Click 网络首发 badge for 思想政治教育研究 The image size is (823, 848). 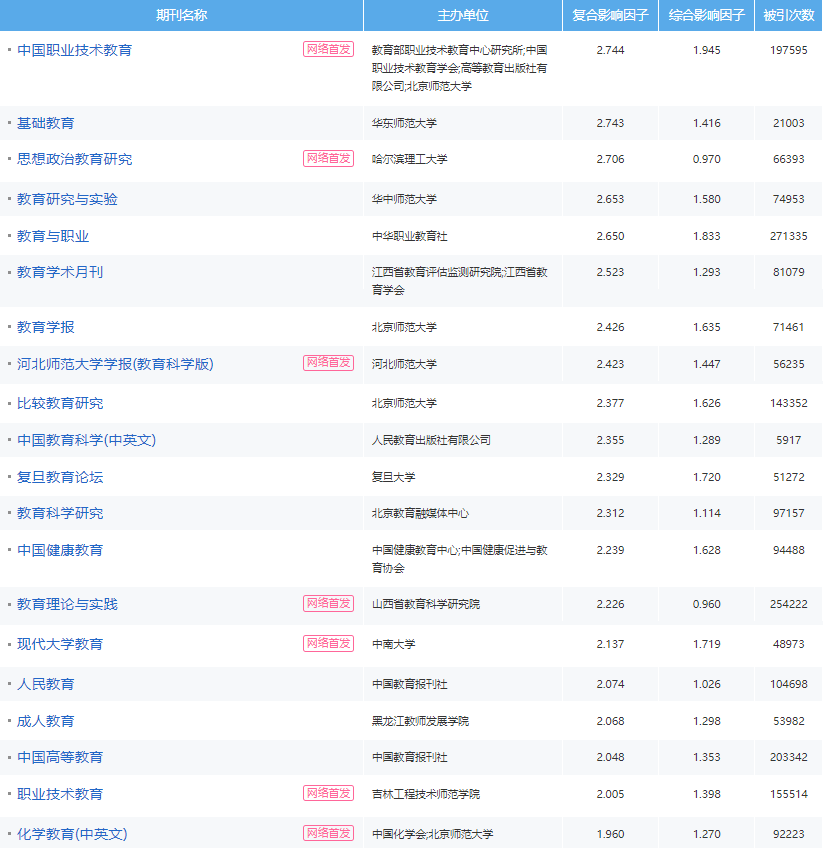[x=328, y=158]
